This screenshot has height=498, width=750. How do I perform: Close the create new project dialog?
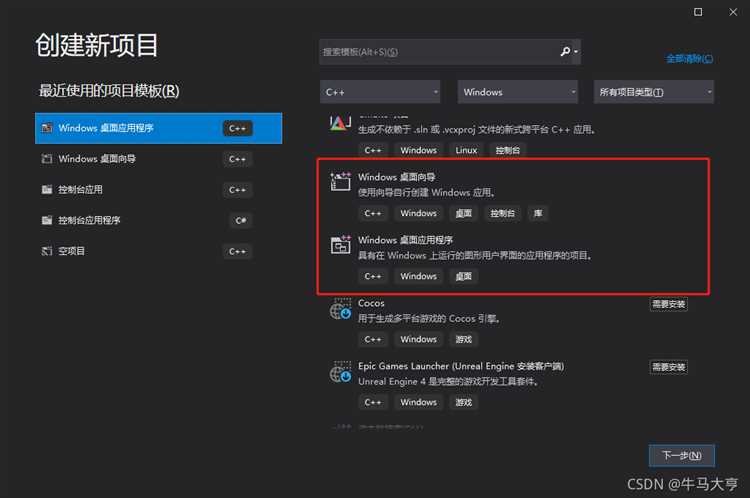point(733,11)
